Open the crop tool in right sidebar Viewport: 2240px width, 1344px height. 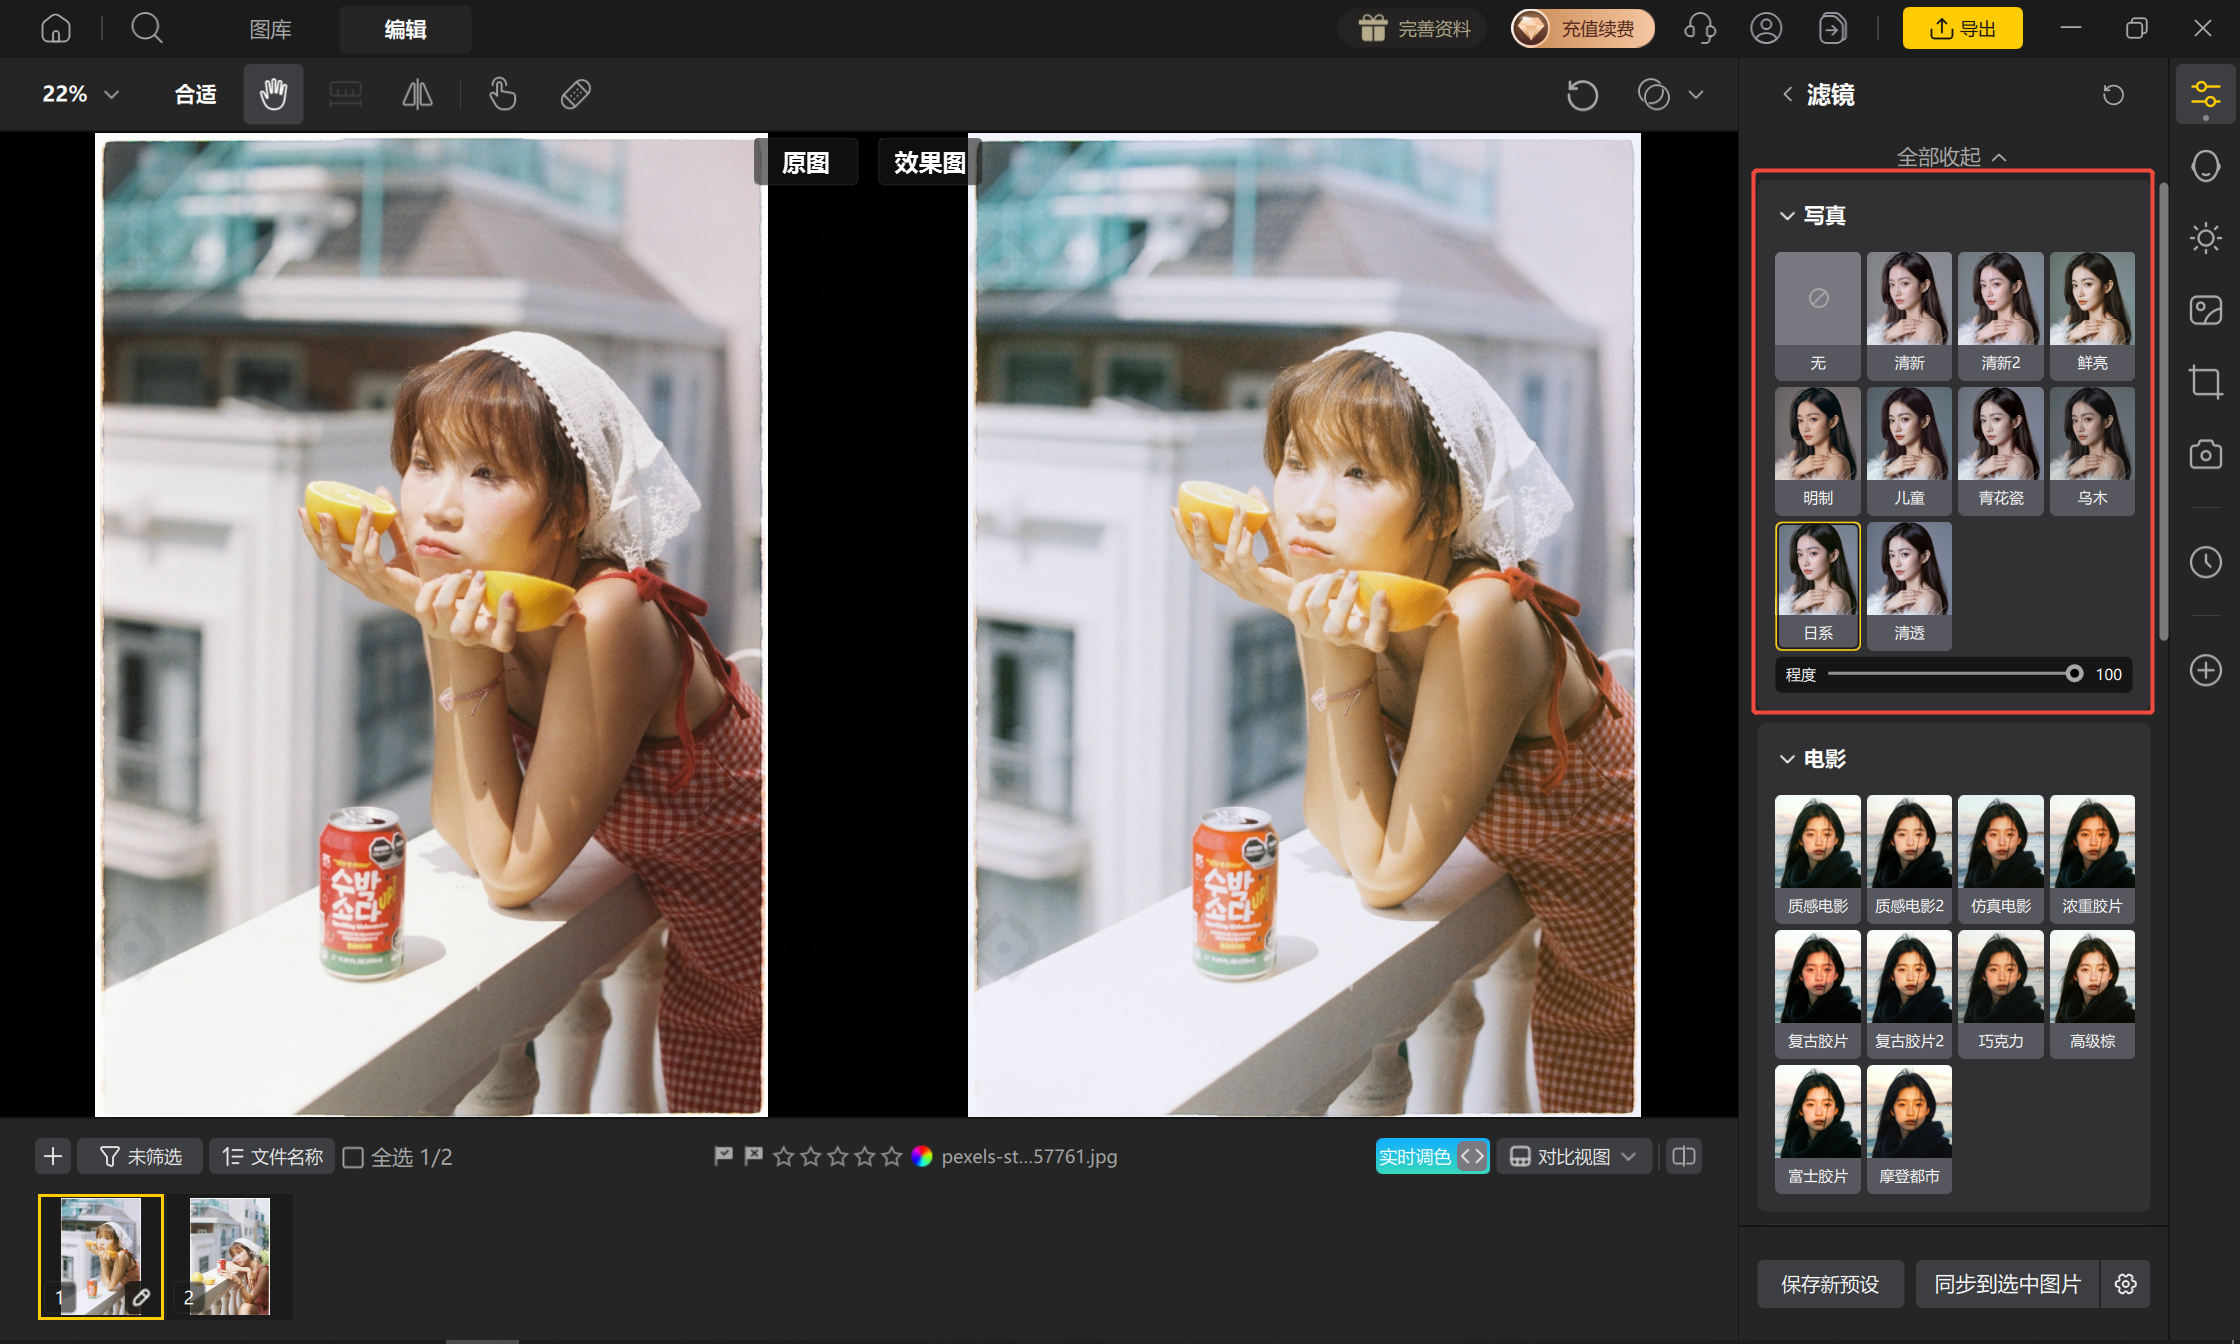coord(2205,382)
